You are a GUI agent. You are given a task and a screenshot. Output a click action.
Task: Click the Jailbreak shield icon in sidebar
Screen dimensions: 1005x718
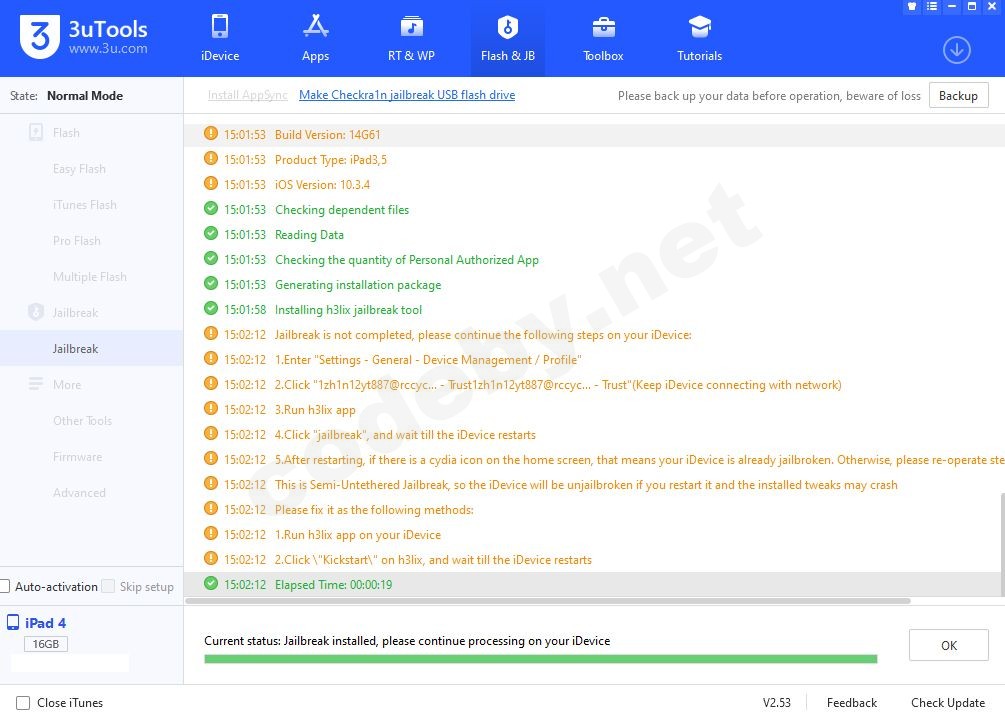pyautogui.click(x=36, y=312)
